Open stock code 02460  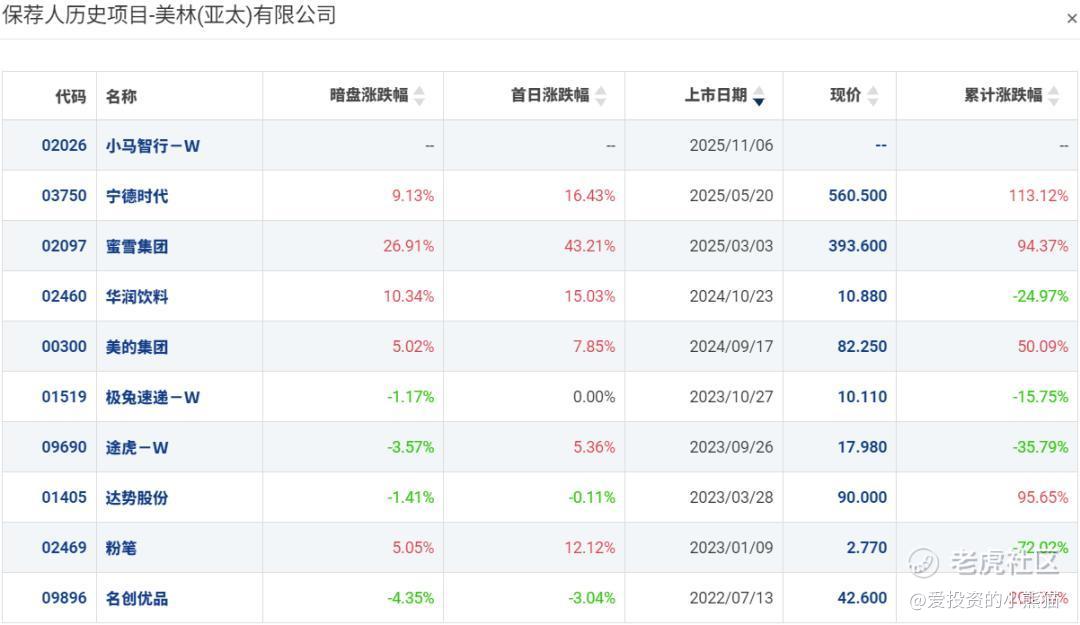(x=64, y=296)
